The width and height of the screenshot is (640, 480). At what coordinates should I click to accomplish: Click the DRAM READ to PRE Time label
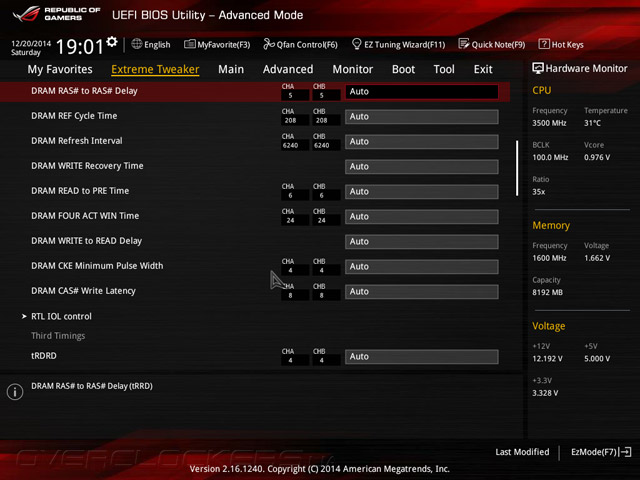pos(80,191)
